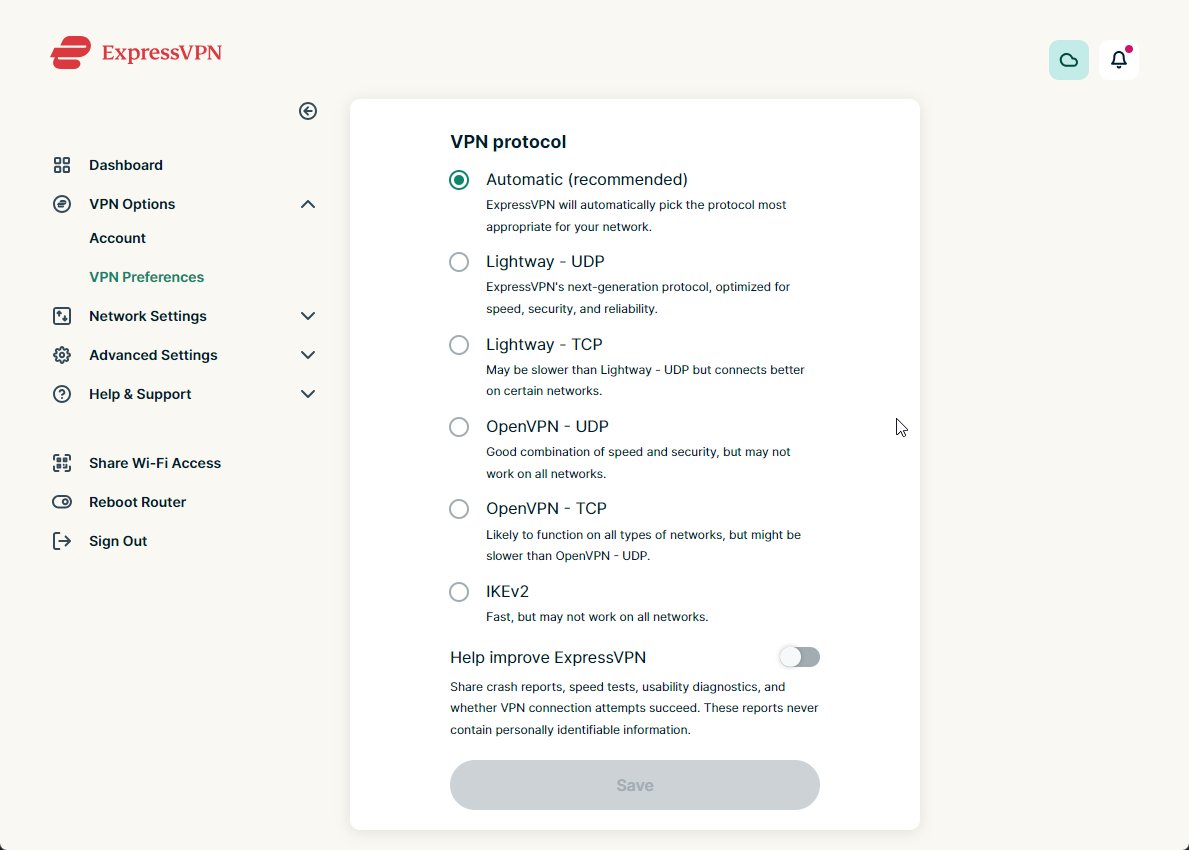Image resolution: width=1189 pixels, height=850 pixels.
Task: Click the Share Wi-Fi Access QR icon
Action: (x=62, y=463)
